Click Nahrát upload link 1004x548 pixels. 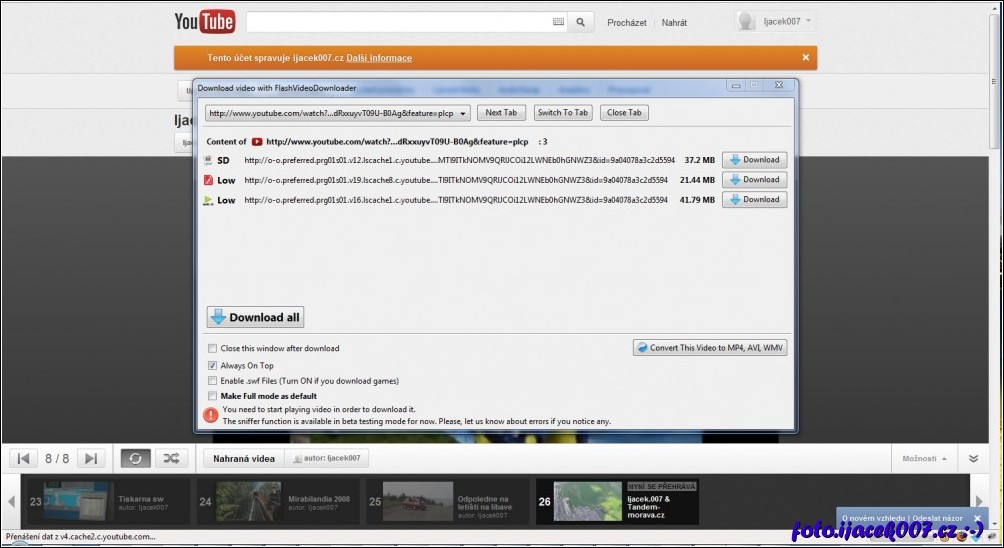(674, 22)
